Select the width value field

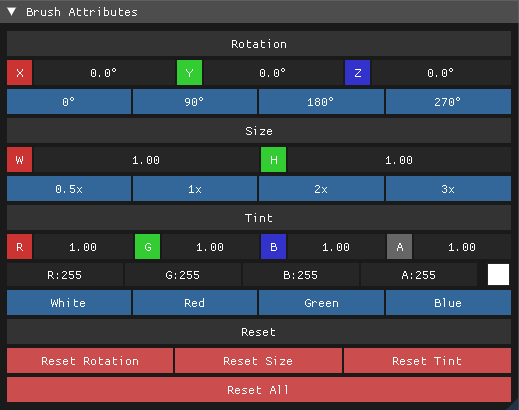tap(146, 160)
